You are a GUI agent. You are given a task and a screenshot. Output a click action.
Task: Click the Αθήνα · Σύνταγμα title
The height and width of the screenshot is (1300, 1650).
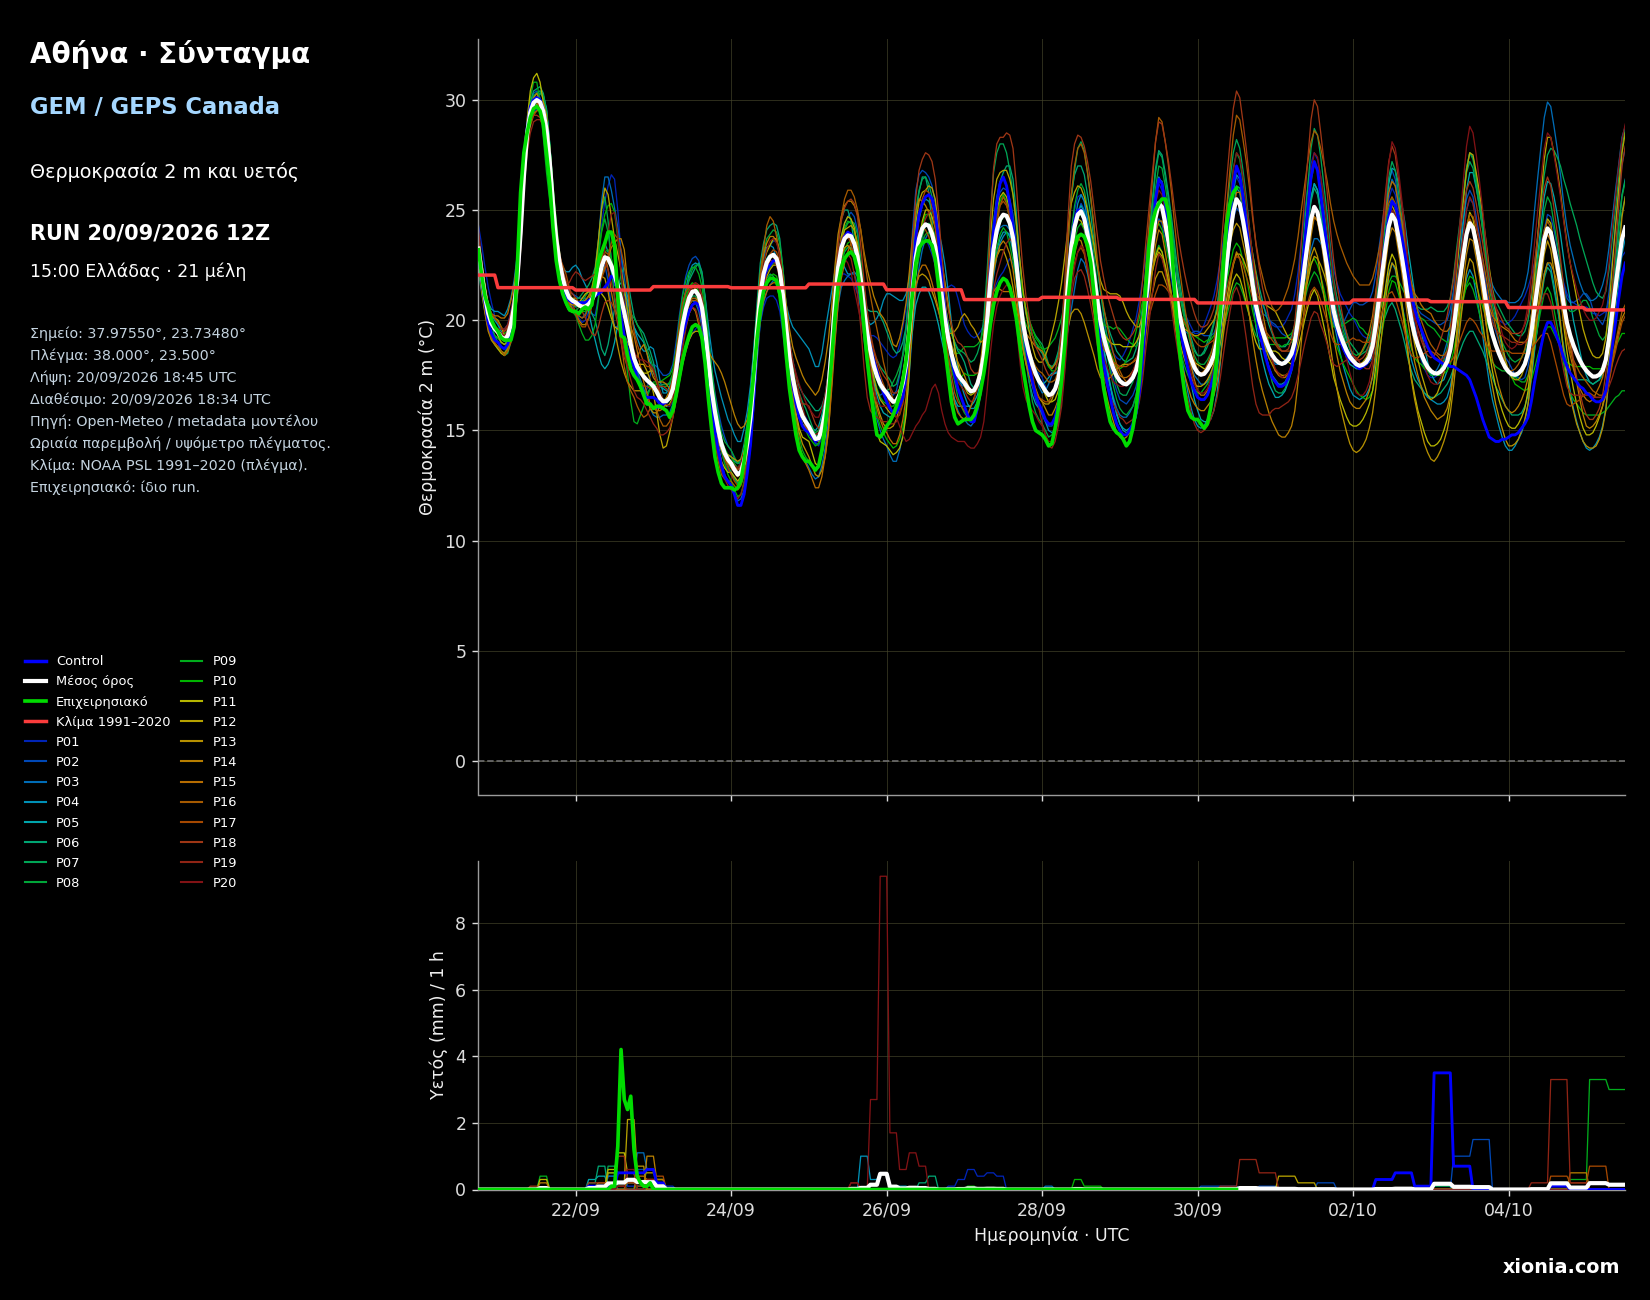[x=170, y=54]
